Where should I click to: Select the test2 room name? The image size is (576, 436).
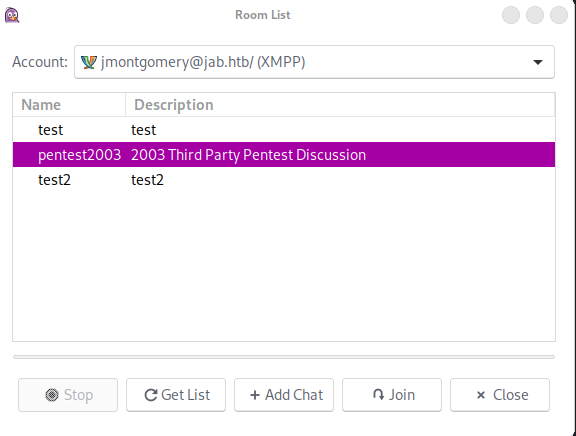54,180
